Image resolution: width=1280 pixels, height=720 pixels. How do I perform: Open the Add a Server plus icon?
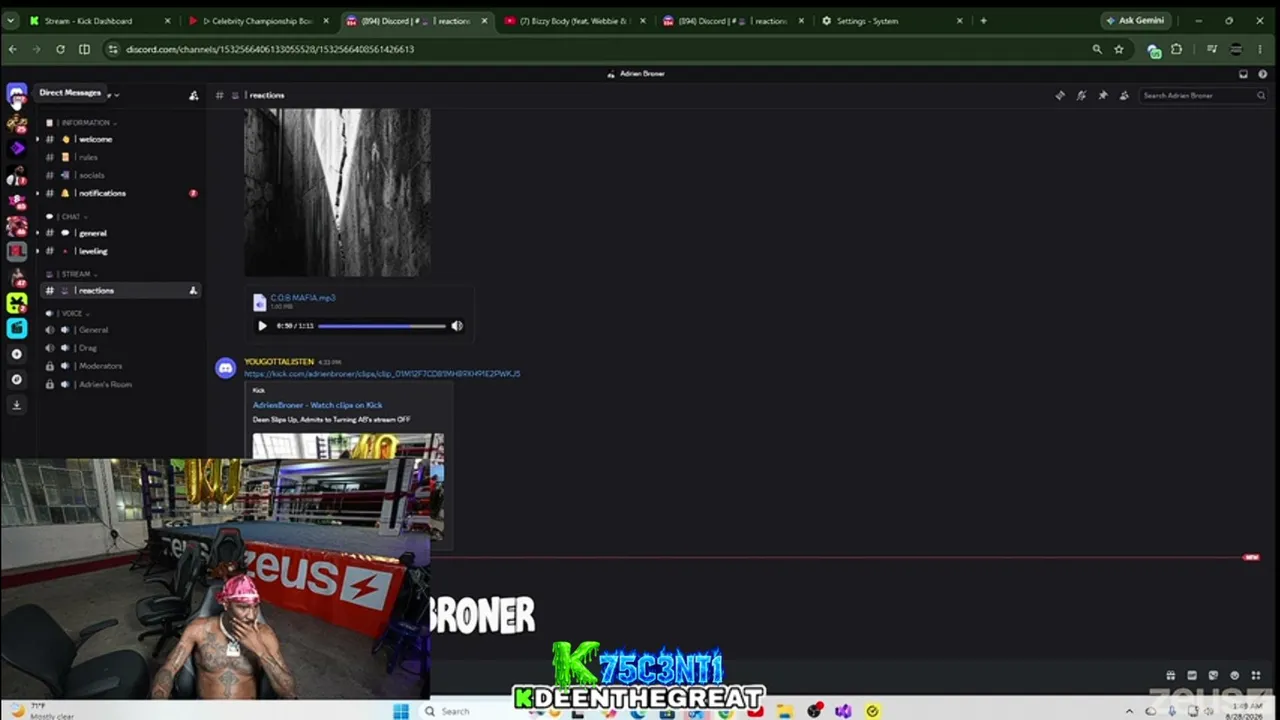point(16,354)
